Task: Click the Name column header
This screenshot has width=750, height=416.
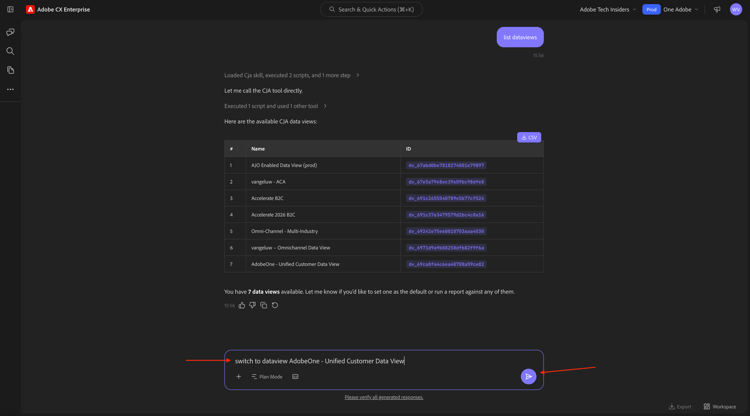Action: 258,149
